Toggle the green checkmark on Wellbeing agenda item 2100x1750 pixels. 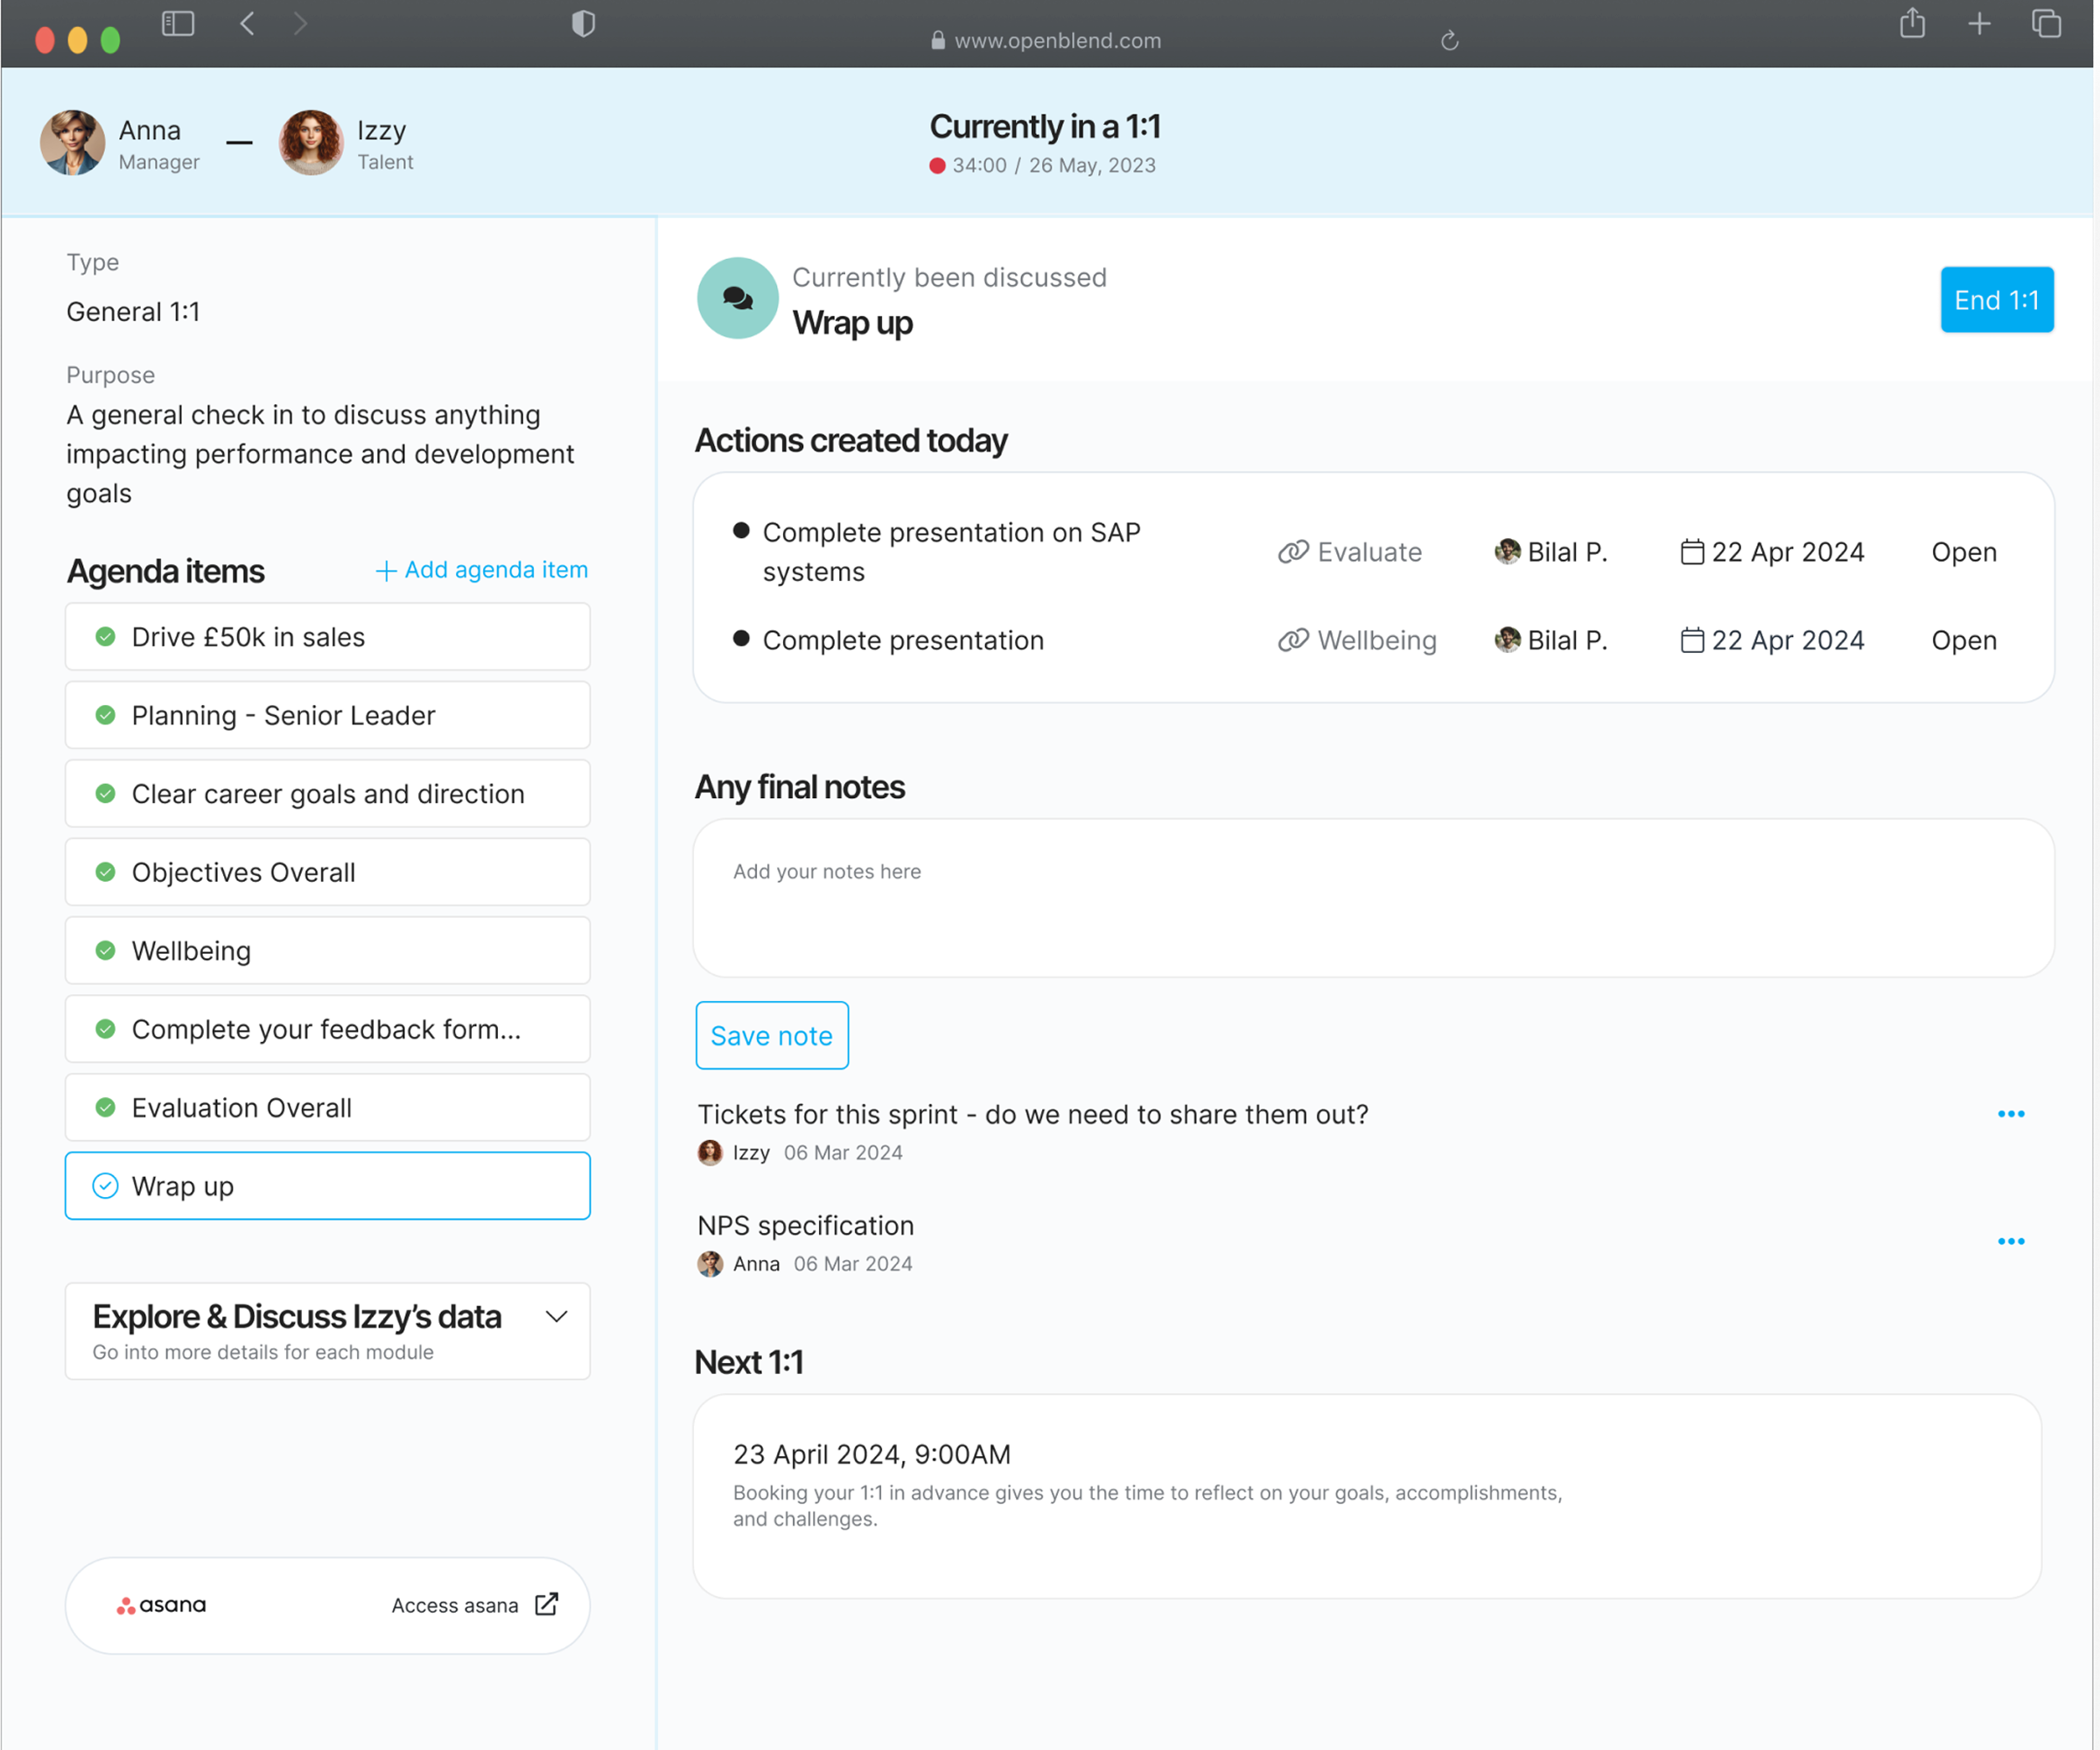pos(105,950)
